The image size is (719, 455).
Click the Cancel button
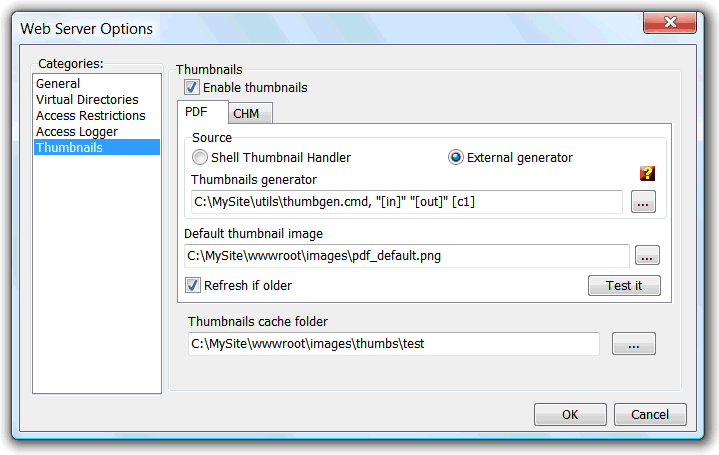[650, 415]
